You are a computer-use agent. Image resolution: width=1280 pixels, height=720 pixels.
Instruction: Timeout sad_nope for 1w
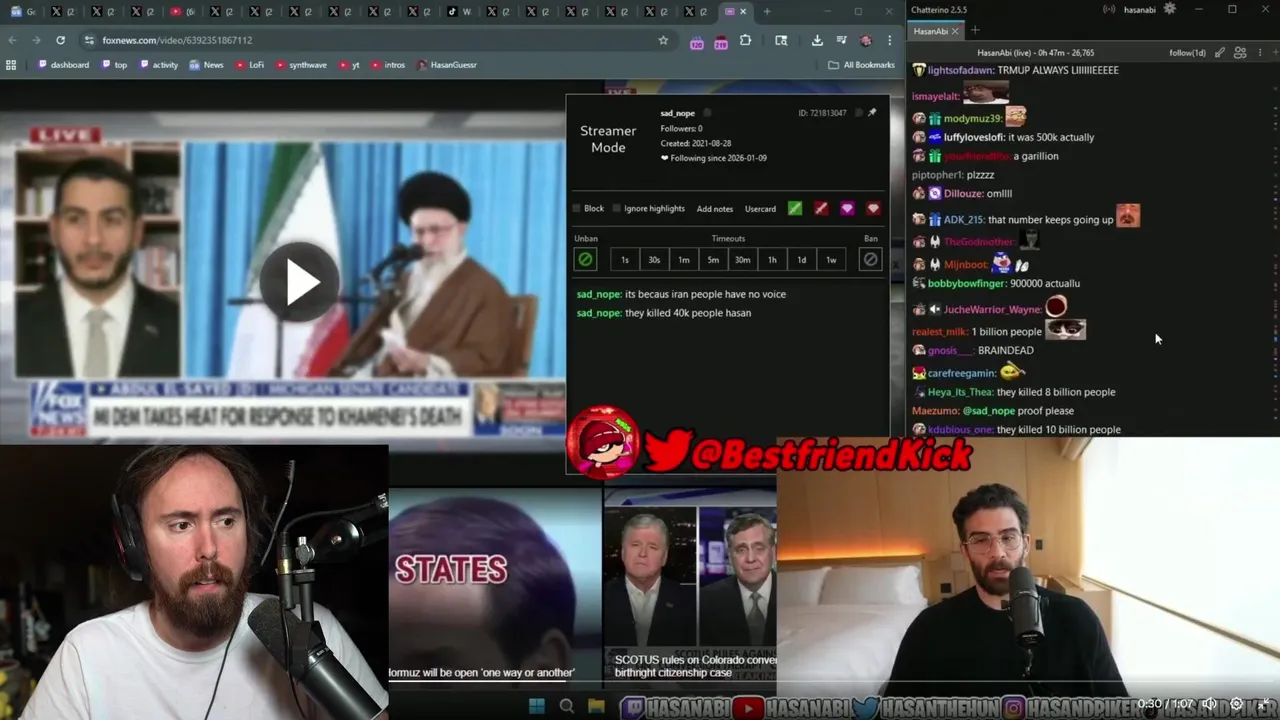point(831,260)
